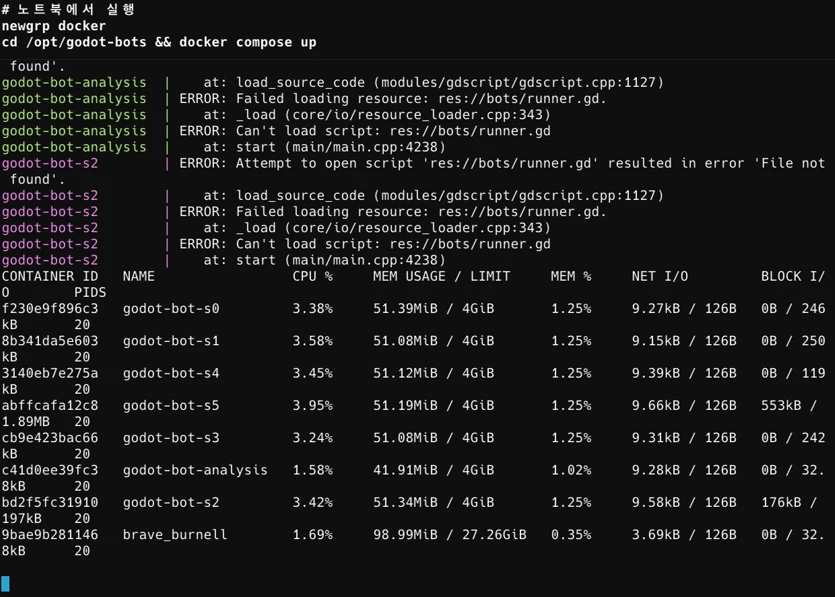Screen dimensions: 835x597
Task: Click the NET I/O column header
Action: pyautogui.click(x=660, y=276)
